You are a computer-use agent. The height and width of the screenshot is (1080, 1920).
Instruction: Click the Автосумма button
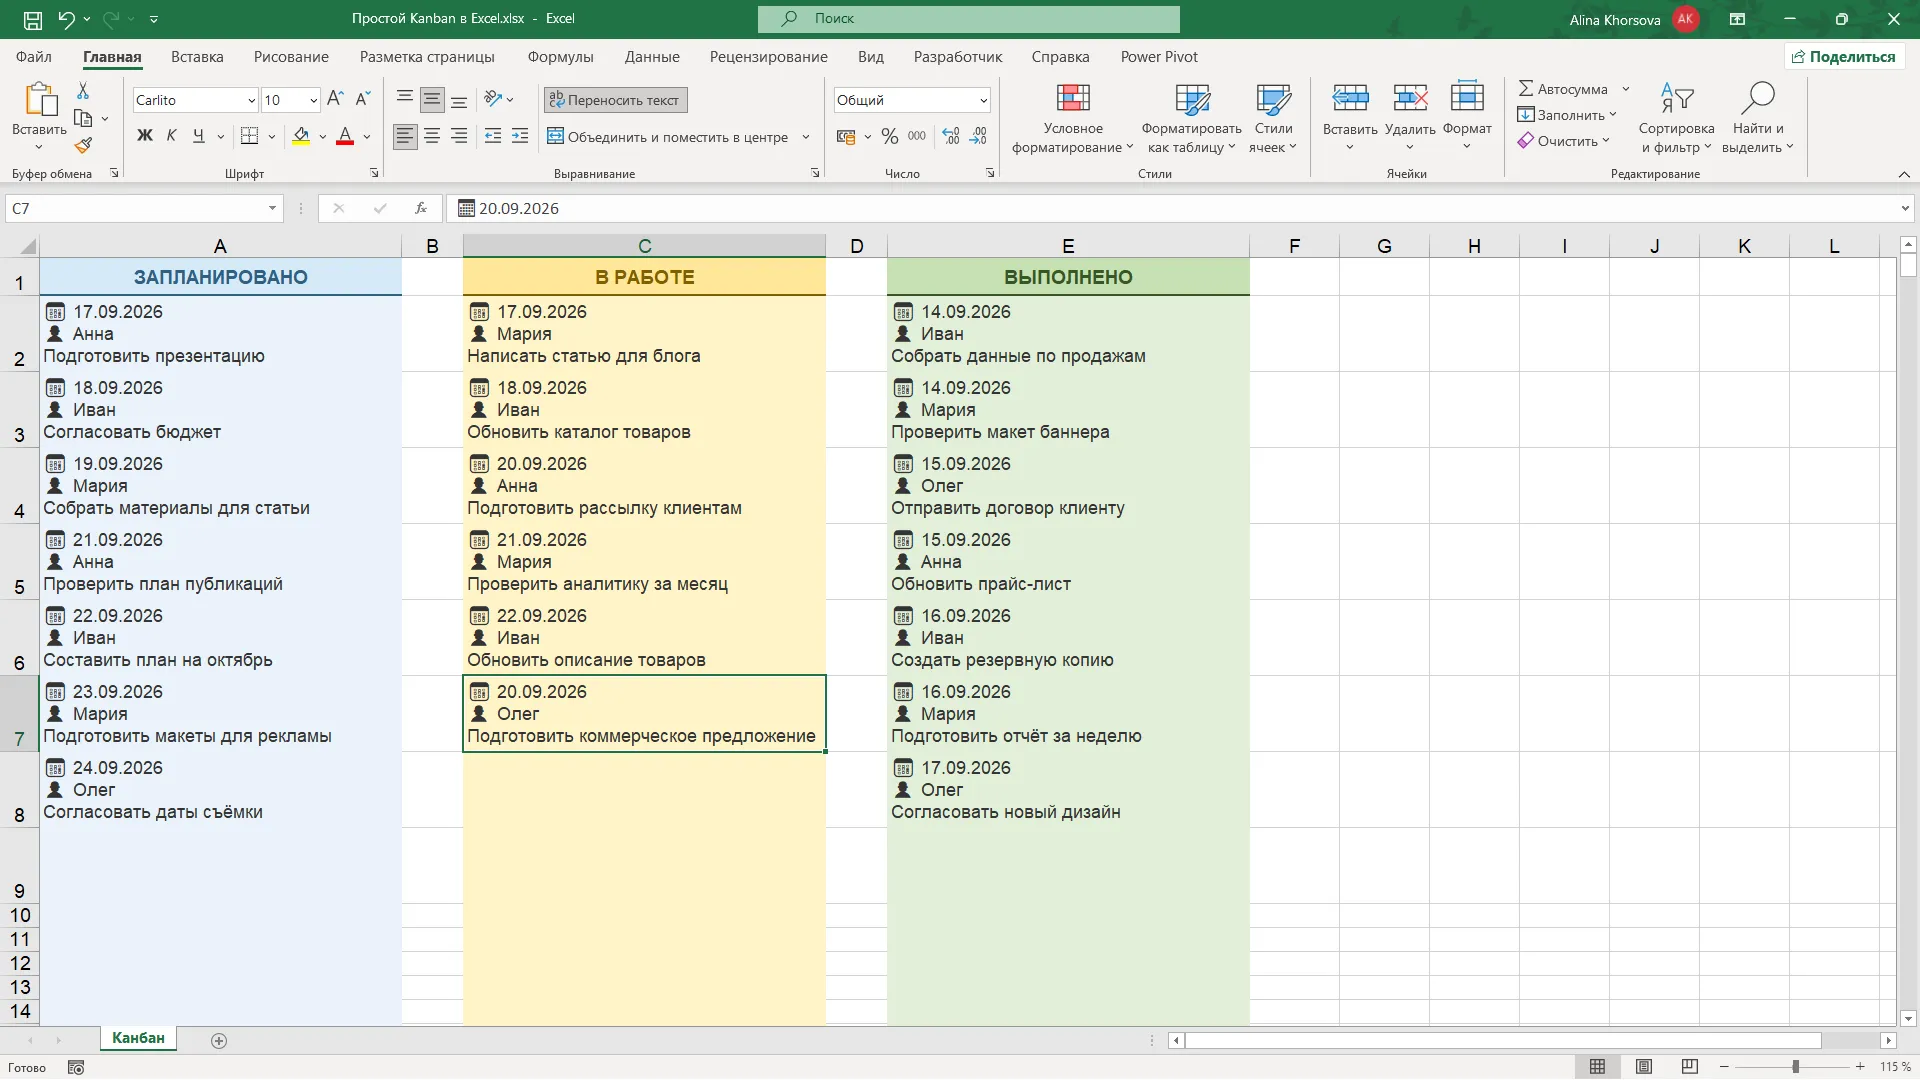tap(1564, 89)
